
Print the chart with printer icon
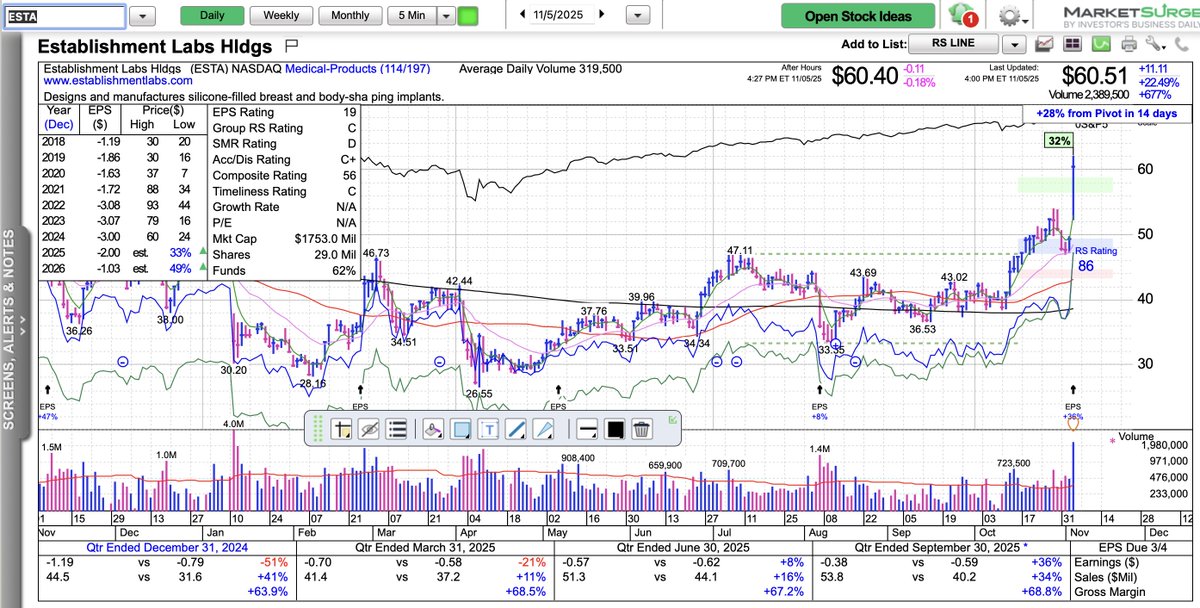click(1129, 44)
